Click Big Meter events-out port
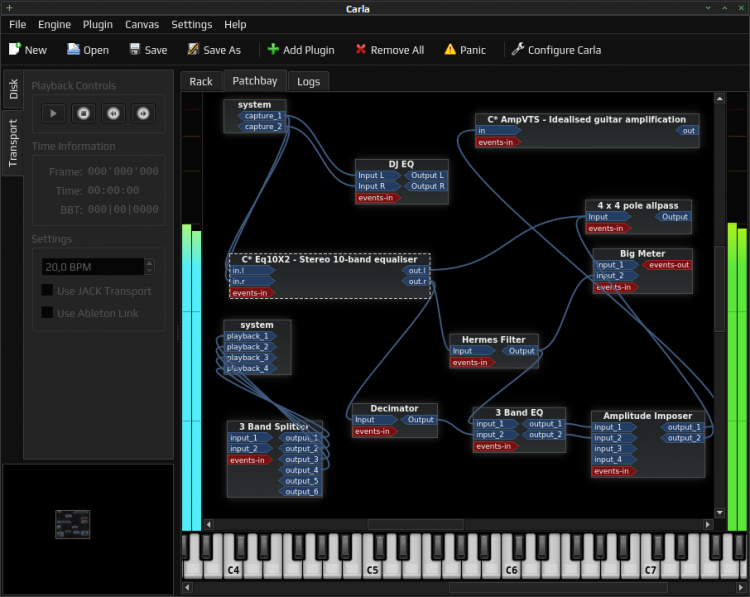 tap(667, 265)
